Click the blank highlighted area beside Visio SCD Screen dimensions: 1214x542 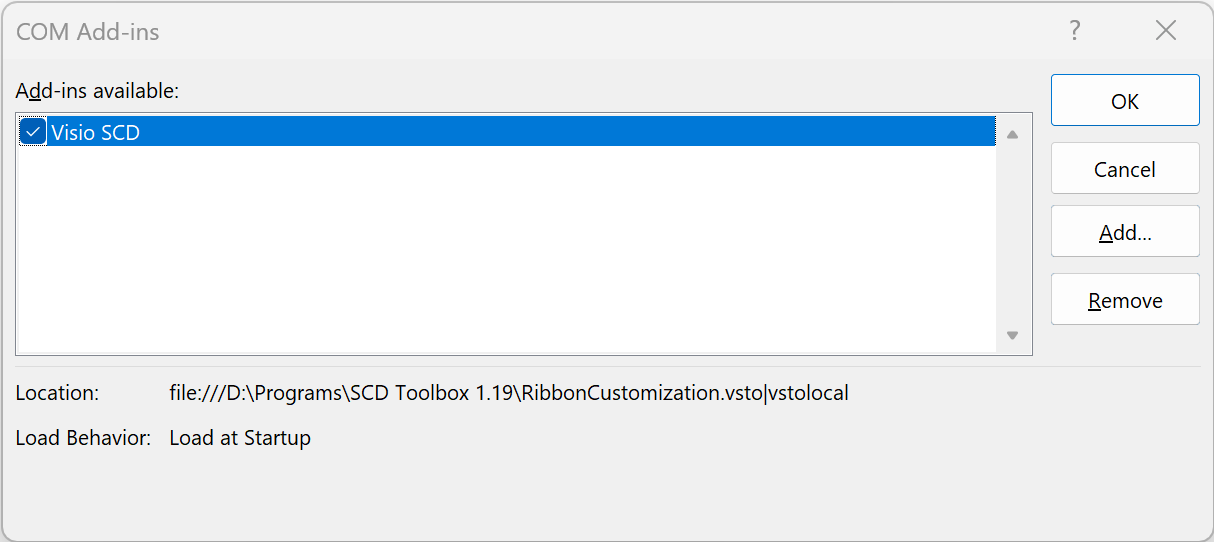click(x=568, y=131)
